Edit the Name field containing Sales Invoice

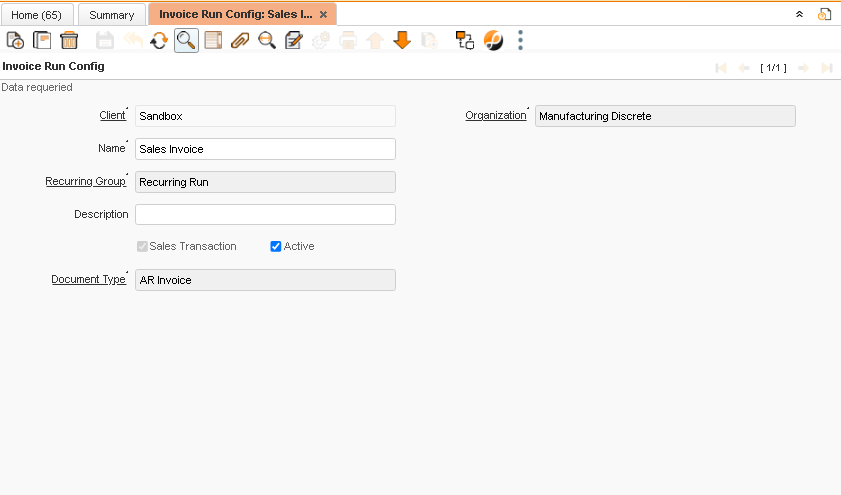click(265, 149)
